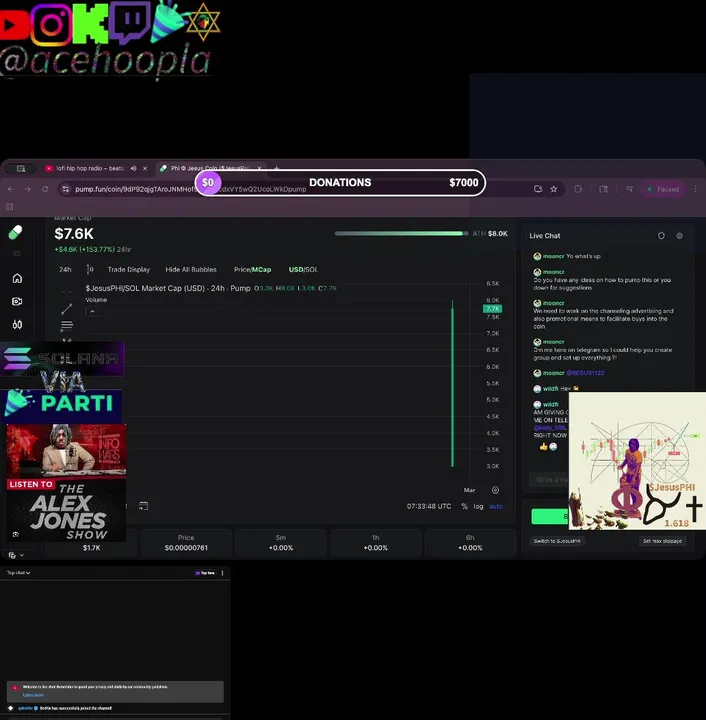Open the side panel icon in the browser toolbar
Viewport: 706px width, 720px height.
(x=604, y=189)
